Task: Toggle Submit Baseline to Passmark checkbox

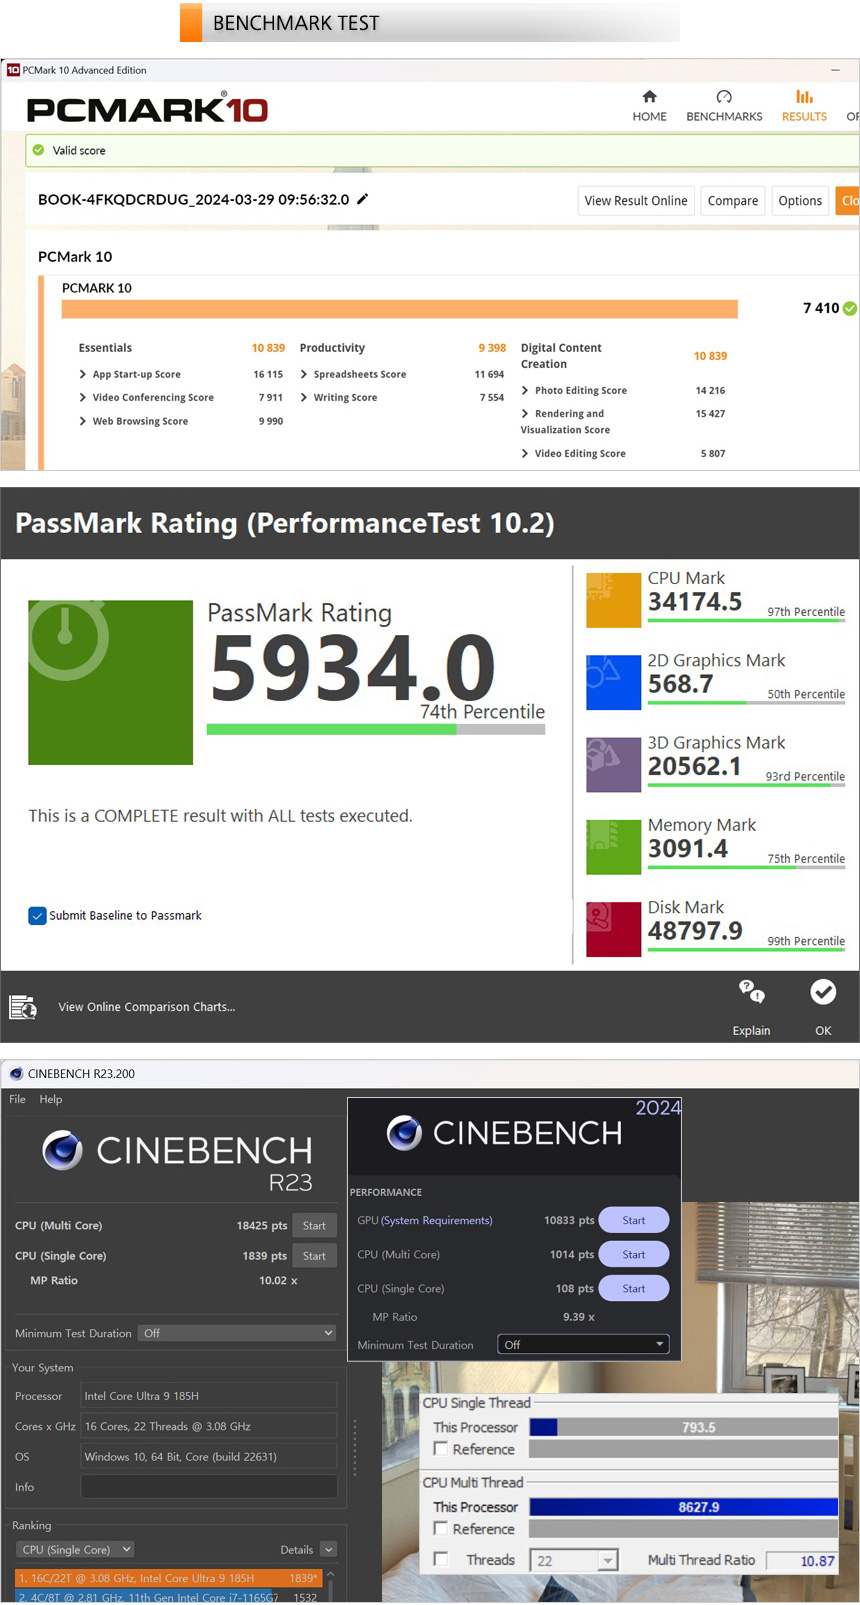Action: [37, 915]
